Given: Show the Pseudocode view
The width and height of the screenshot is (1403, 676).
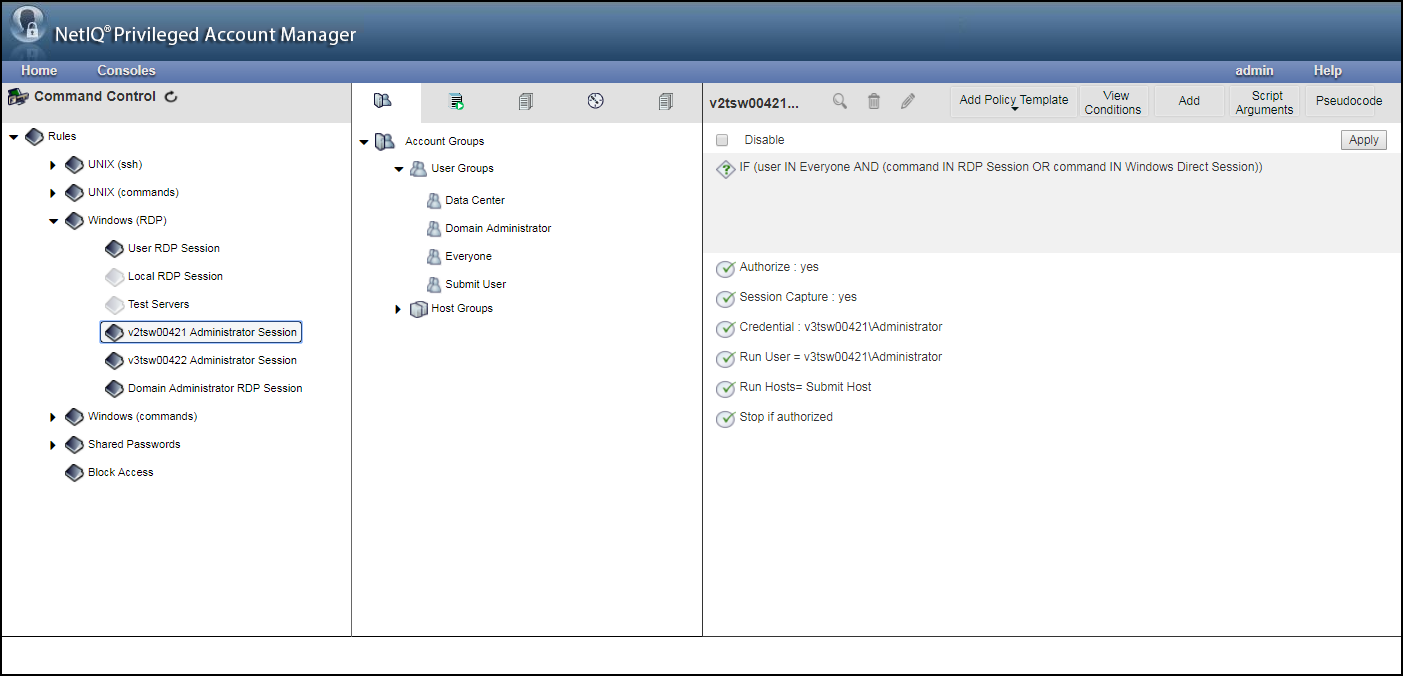Looking at the screenshot, I should pyautogui.click(x=1349, y=101).
